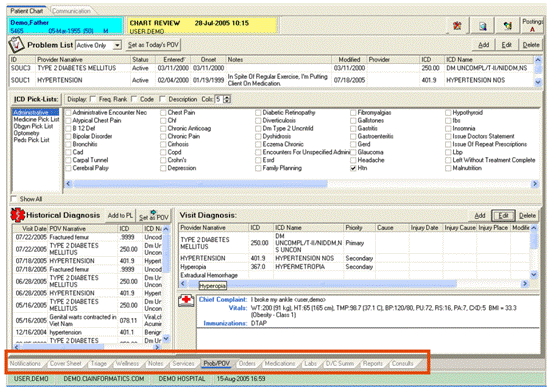The width and height of the screenshot is (552, 389).
Task: Click the red star-of-life Historical Diagnosis icon
Action: click(17, 215)
